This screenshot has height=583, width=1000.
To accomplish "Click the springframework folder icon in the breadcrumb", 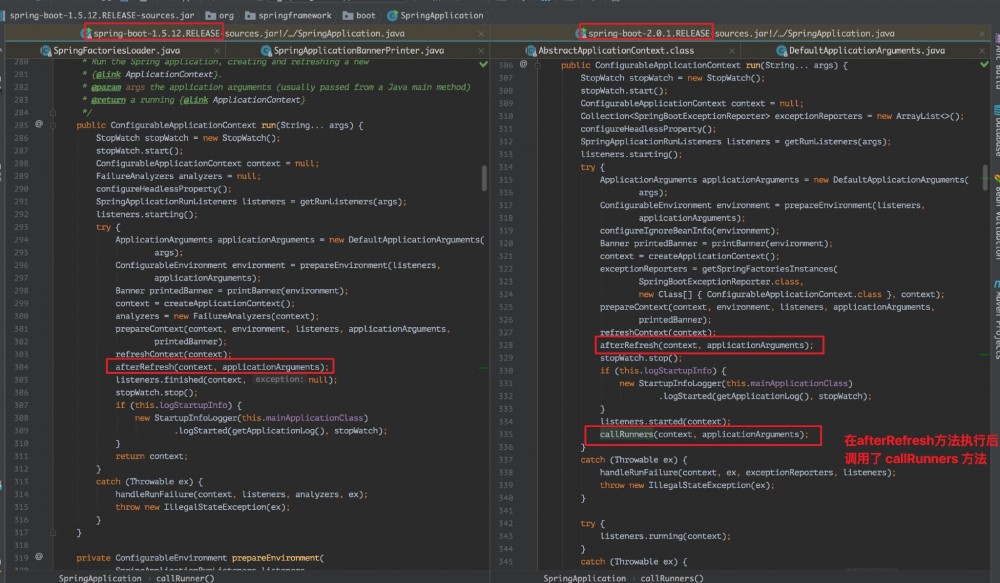I will tap(249, 15).
